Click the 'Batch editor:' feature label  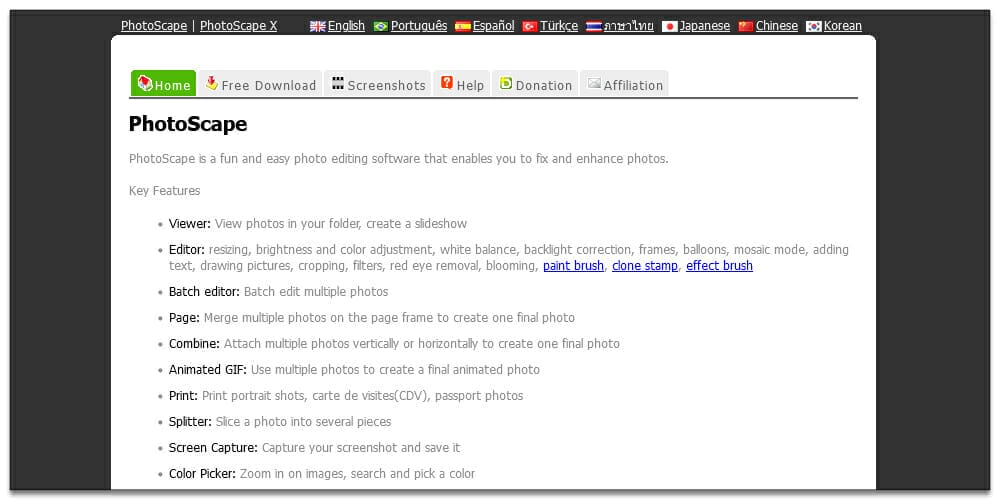[205, 292]
